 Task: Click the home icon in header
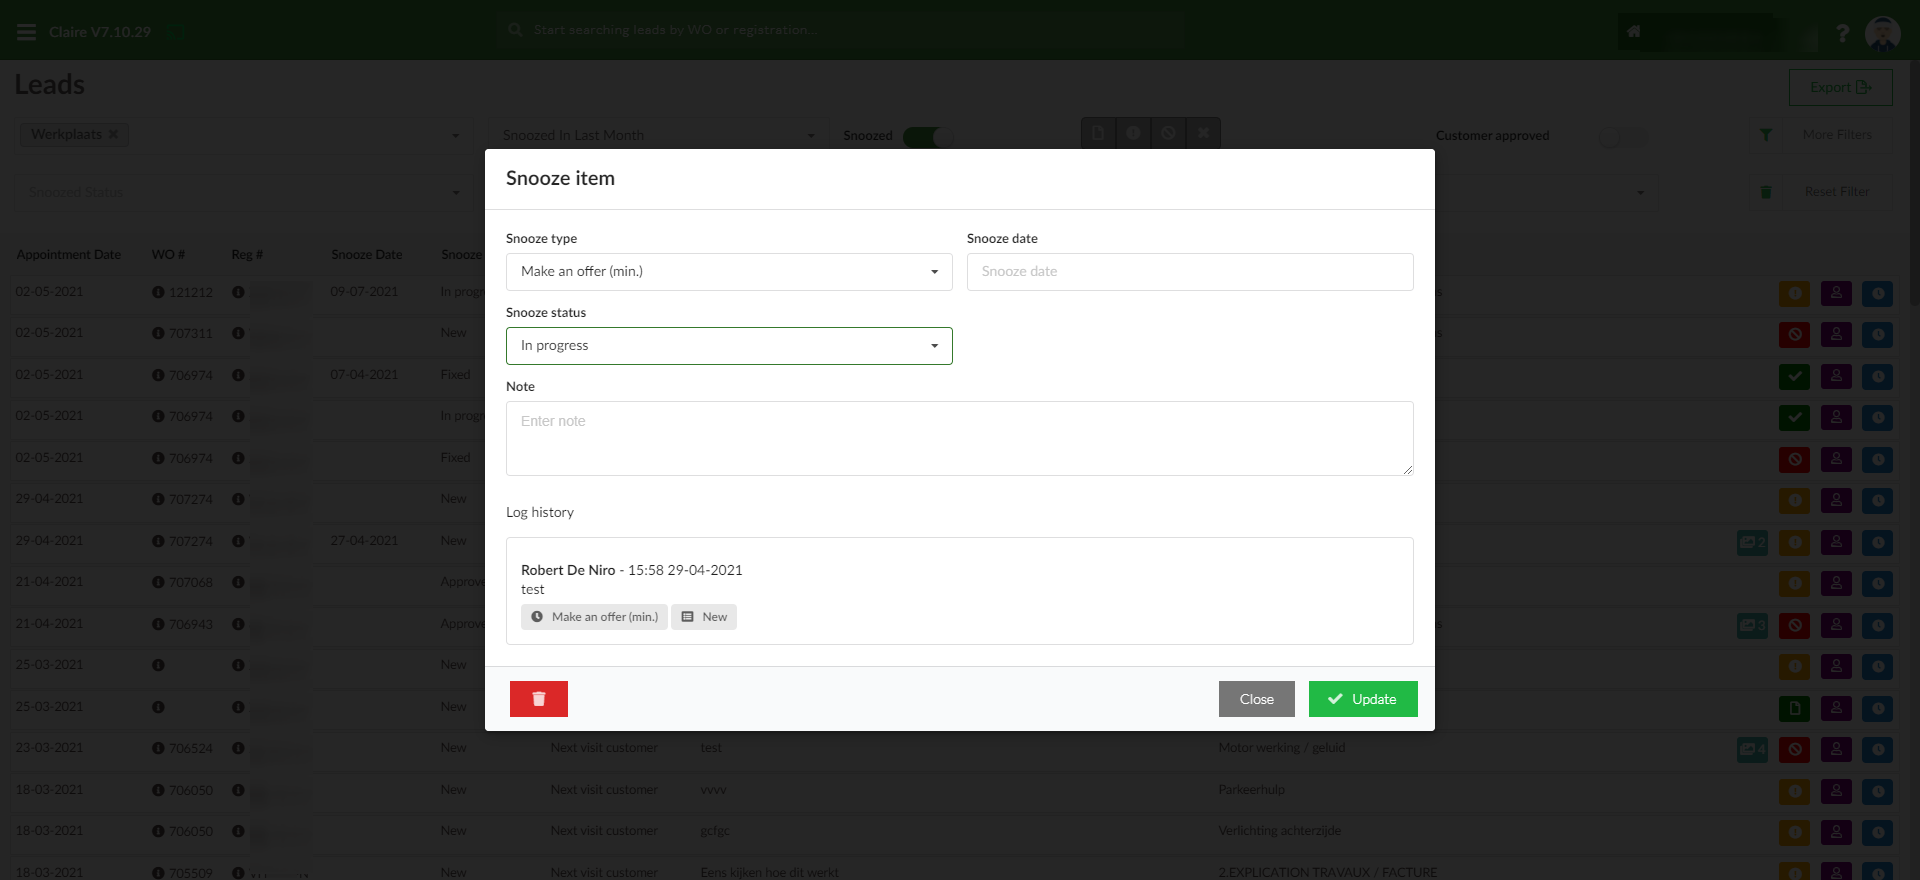point(1633,32)
